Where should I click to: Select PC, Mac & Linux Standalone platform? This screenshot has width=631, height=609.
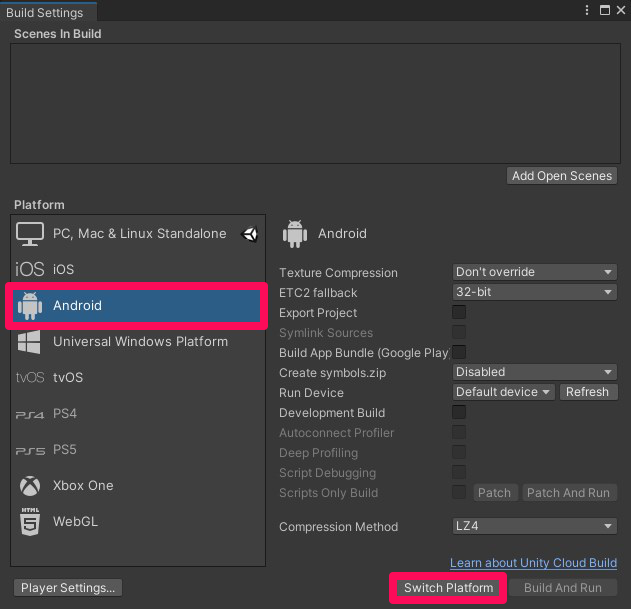tap(138, 234)
